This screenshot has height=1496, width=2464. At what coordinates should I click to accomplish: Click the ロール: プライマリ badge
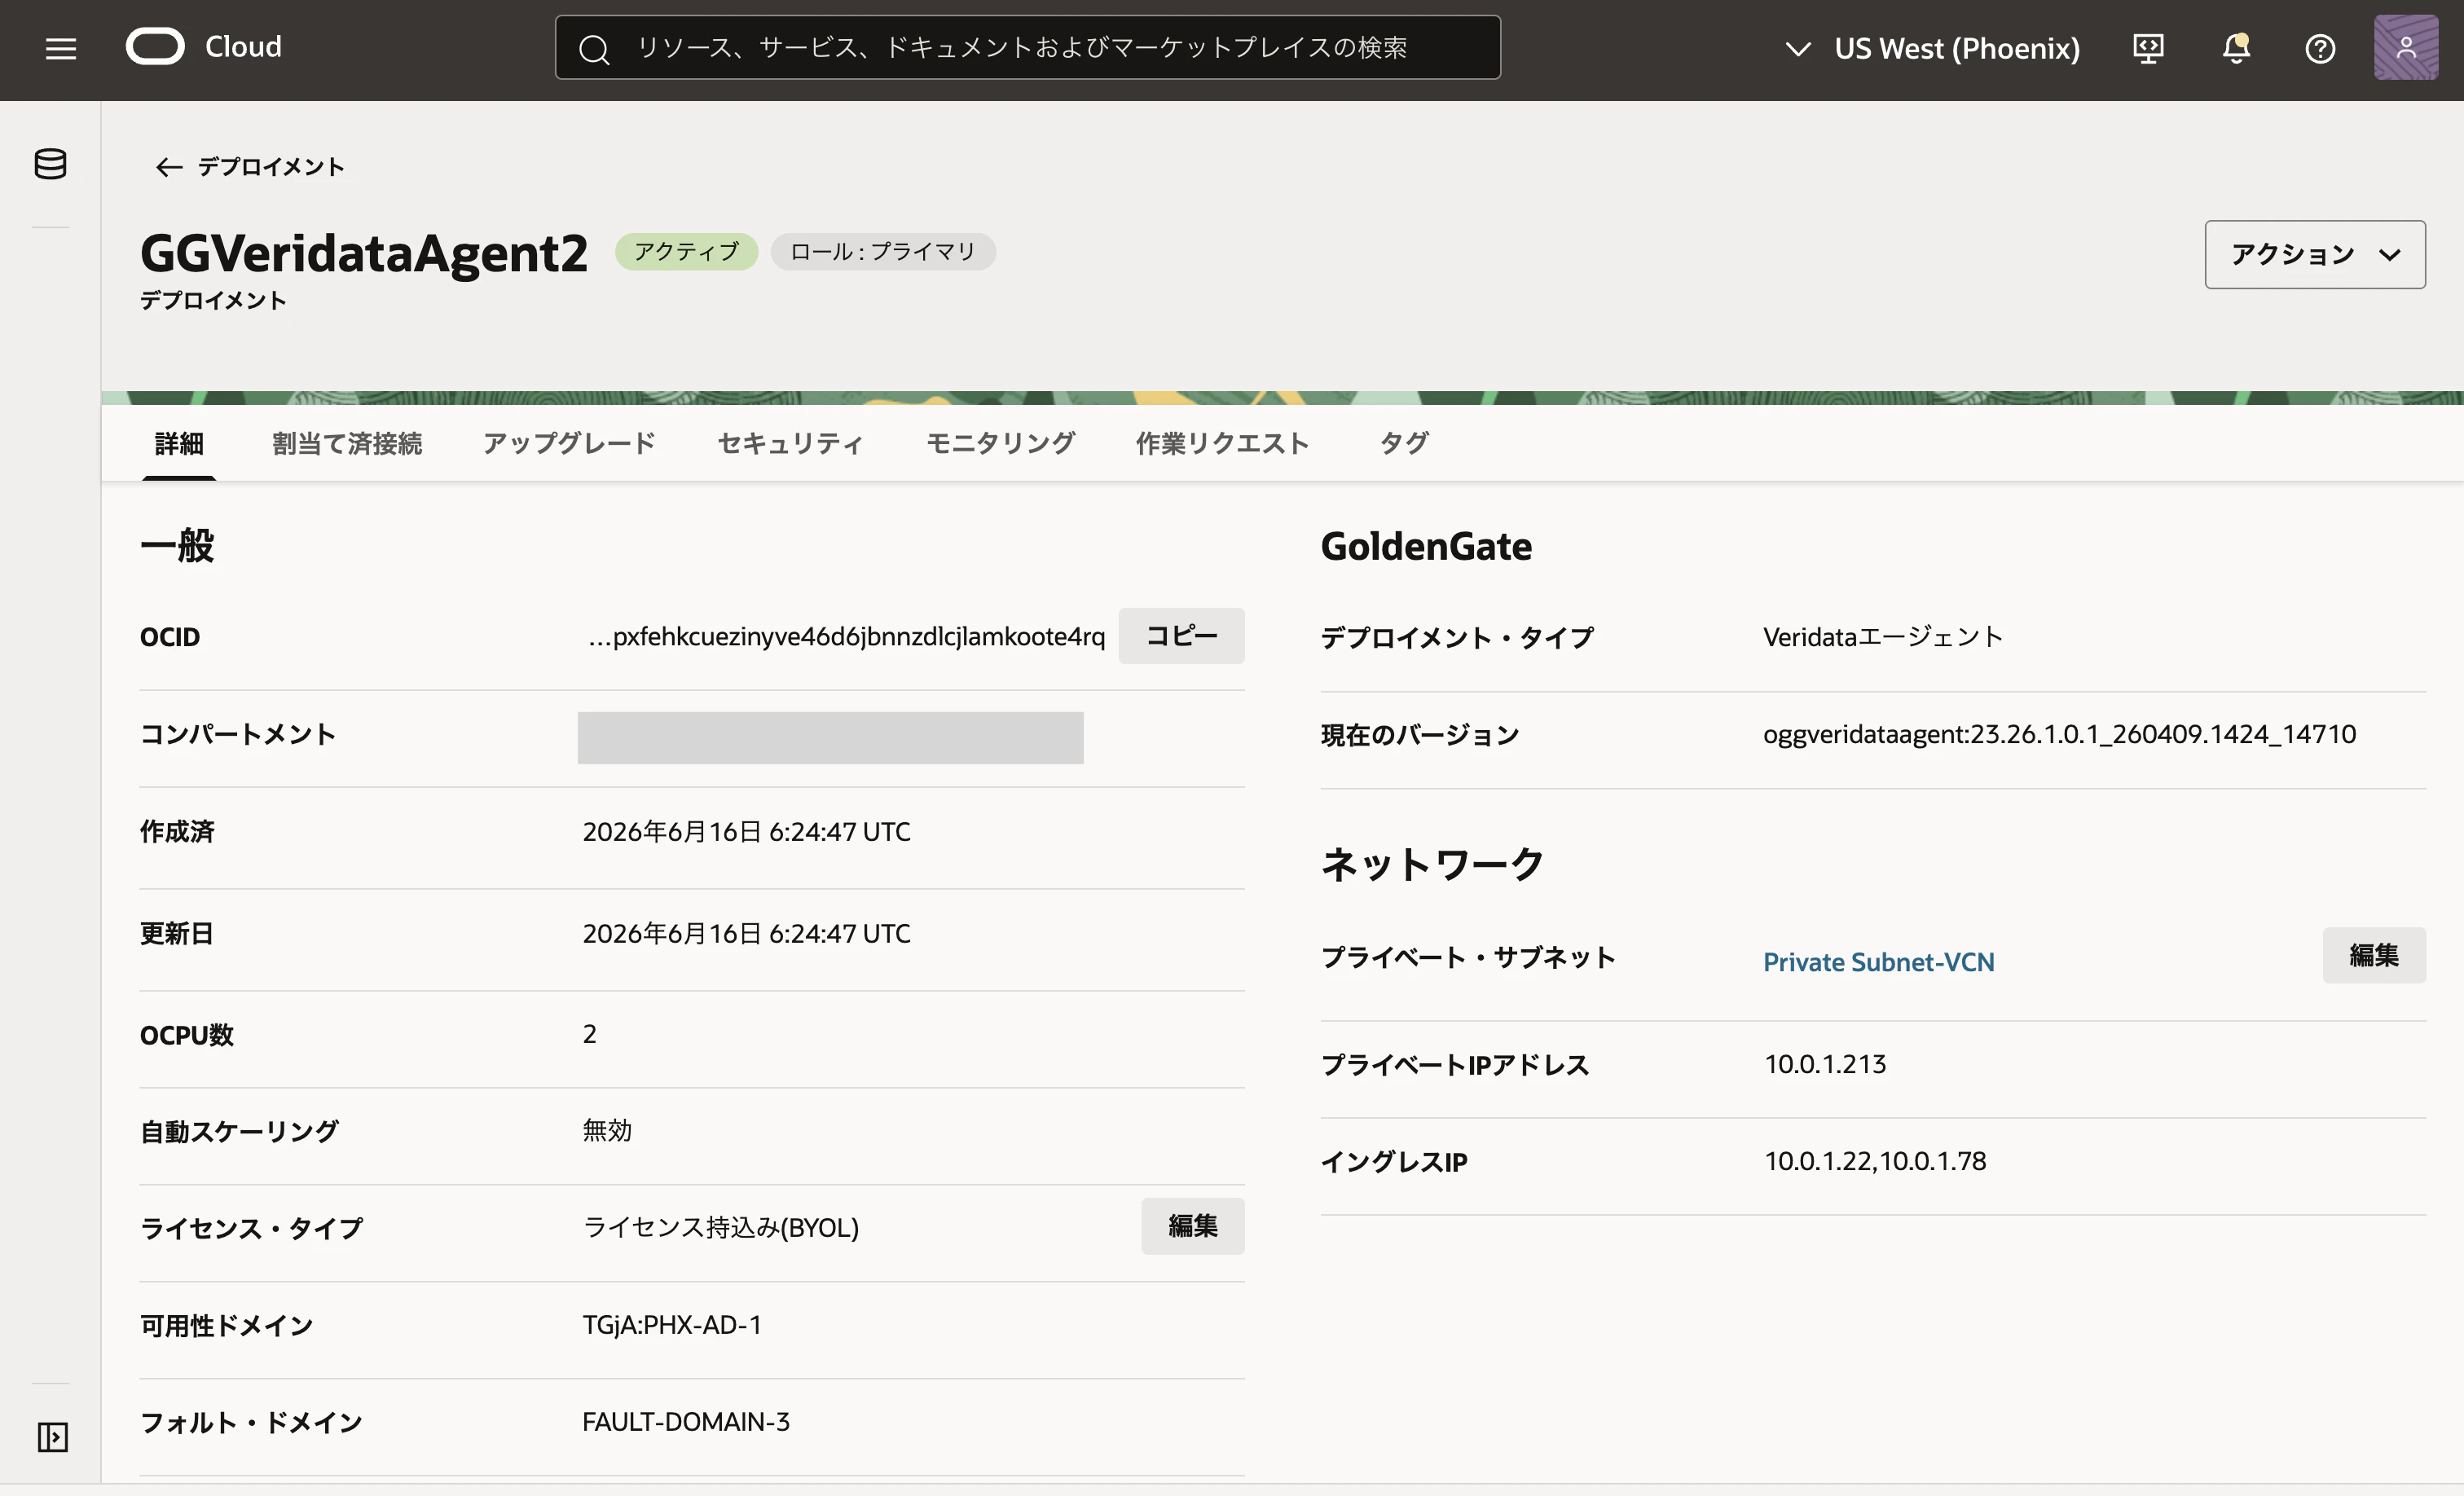883,251
